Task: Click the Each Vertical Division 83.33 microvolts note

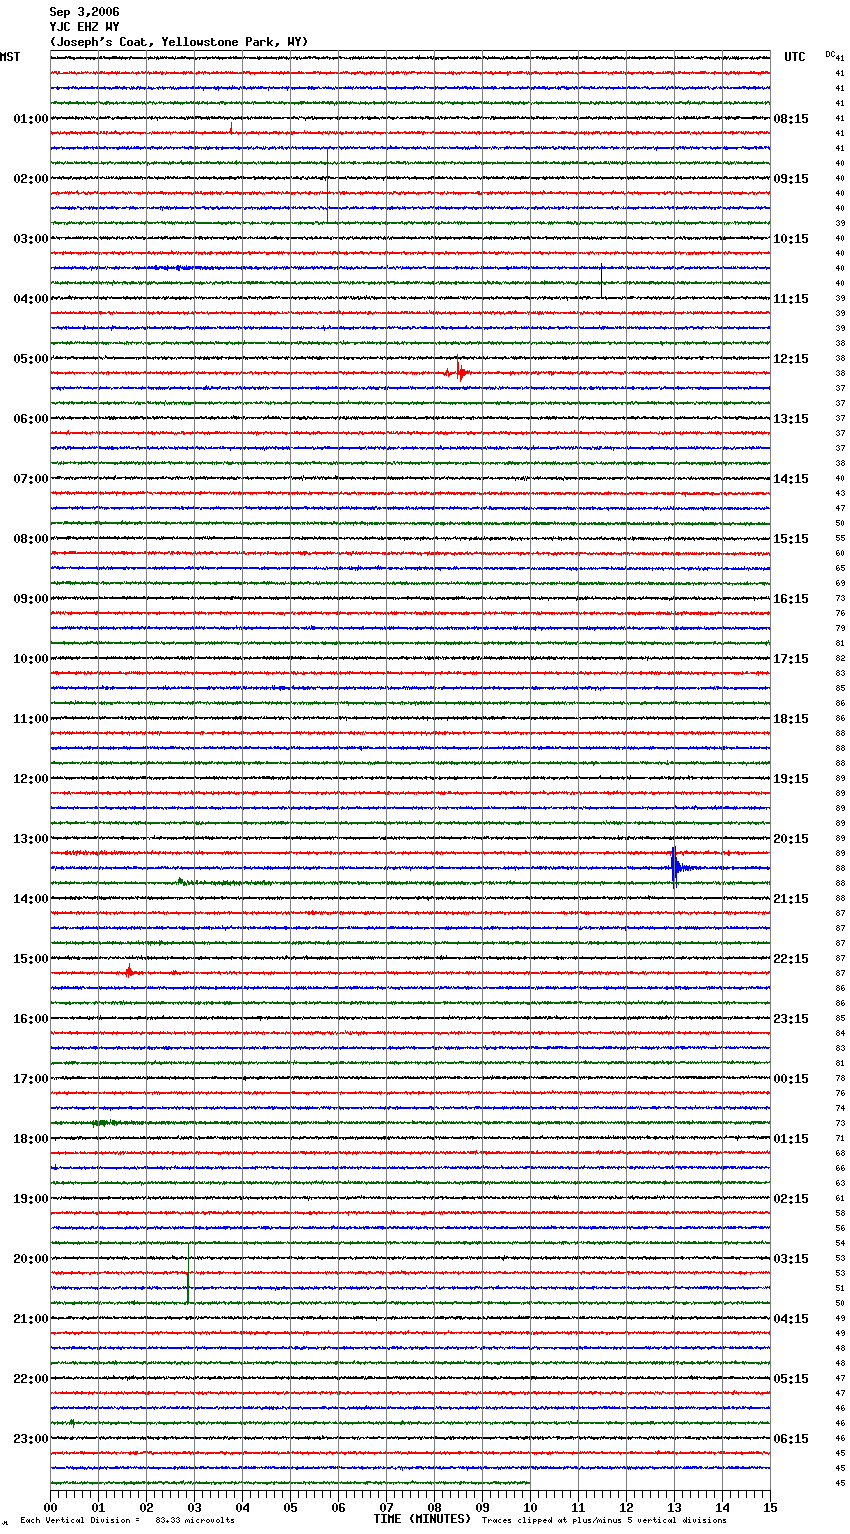Action: (127, 1521)
